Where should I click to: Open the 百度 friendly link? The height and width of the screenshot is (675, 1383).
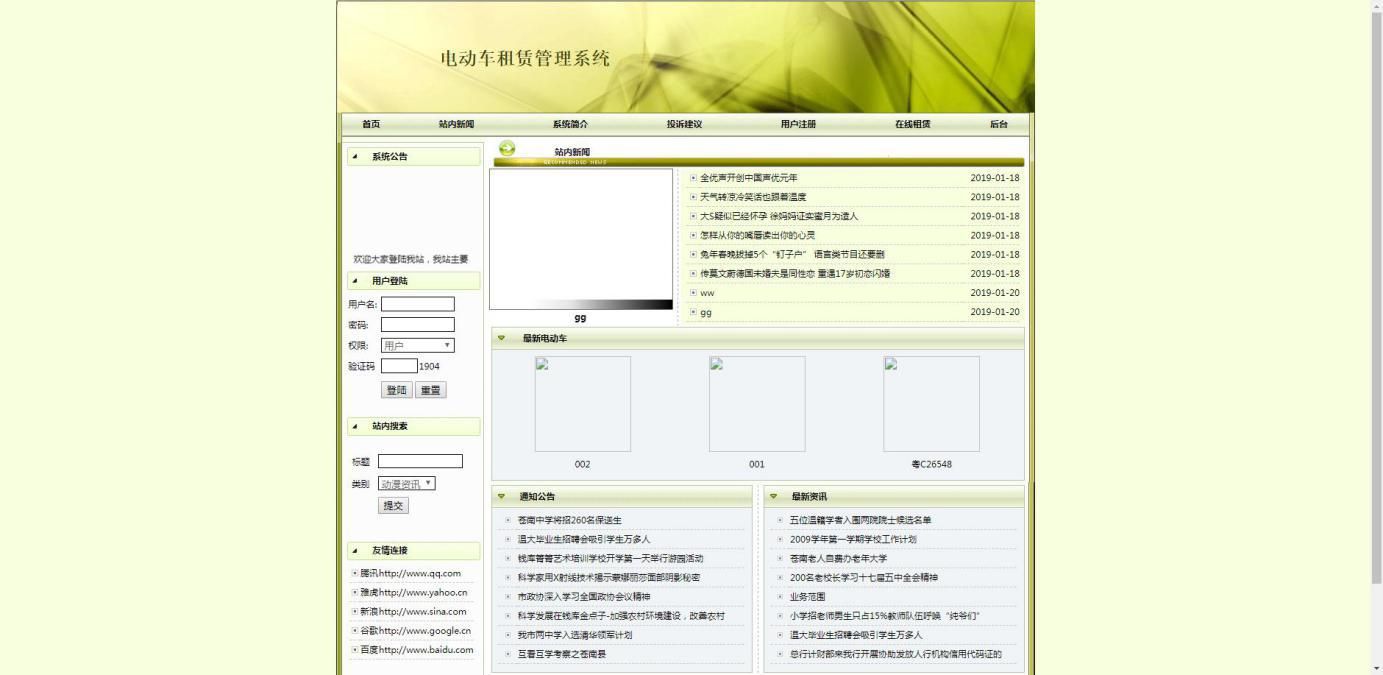[x=414, y=649]
